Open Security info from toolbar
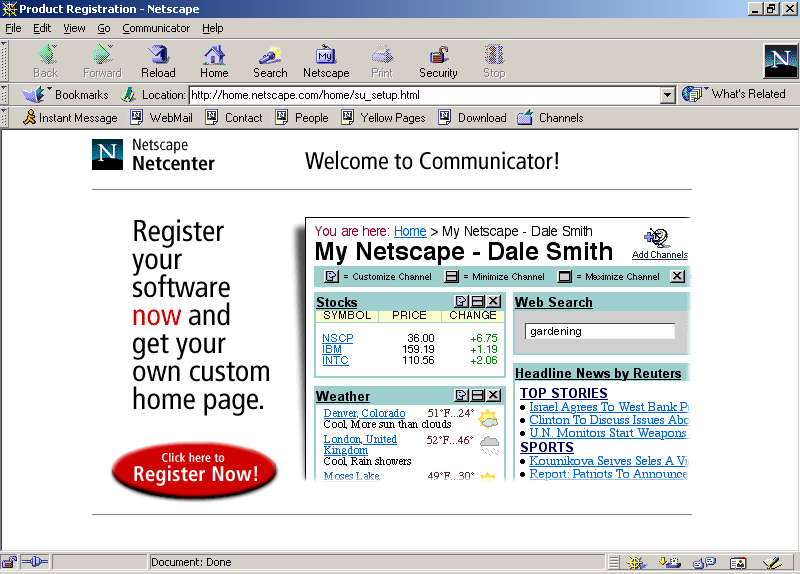 438,61
